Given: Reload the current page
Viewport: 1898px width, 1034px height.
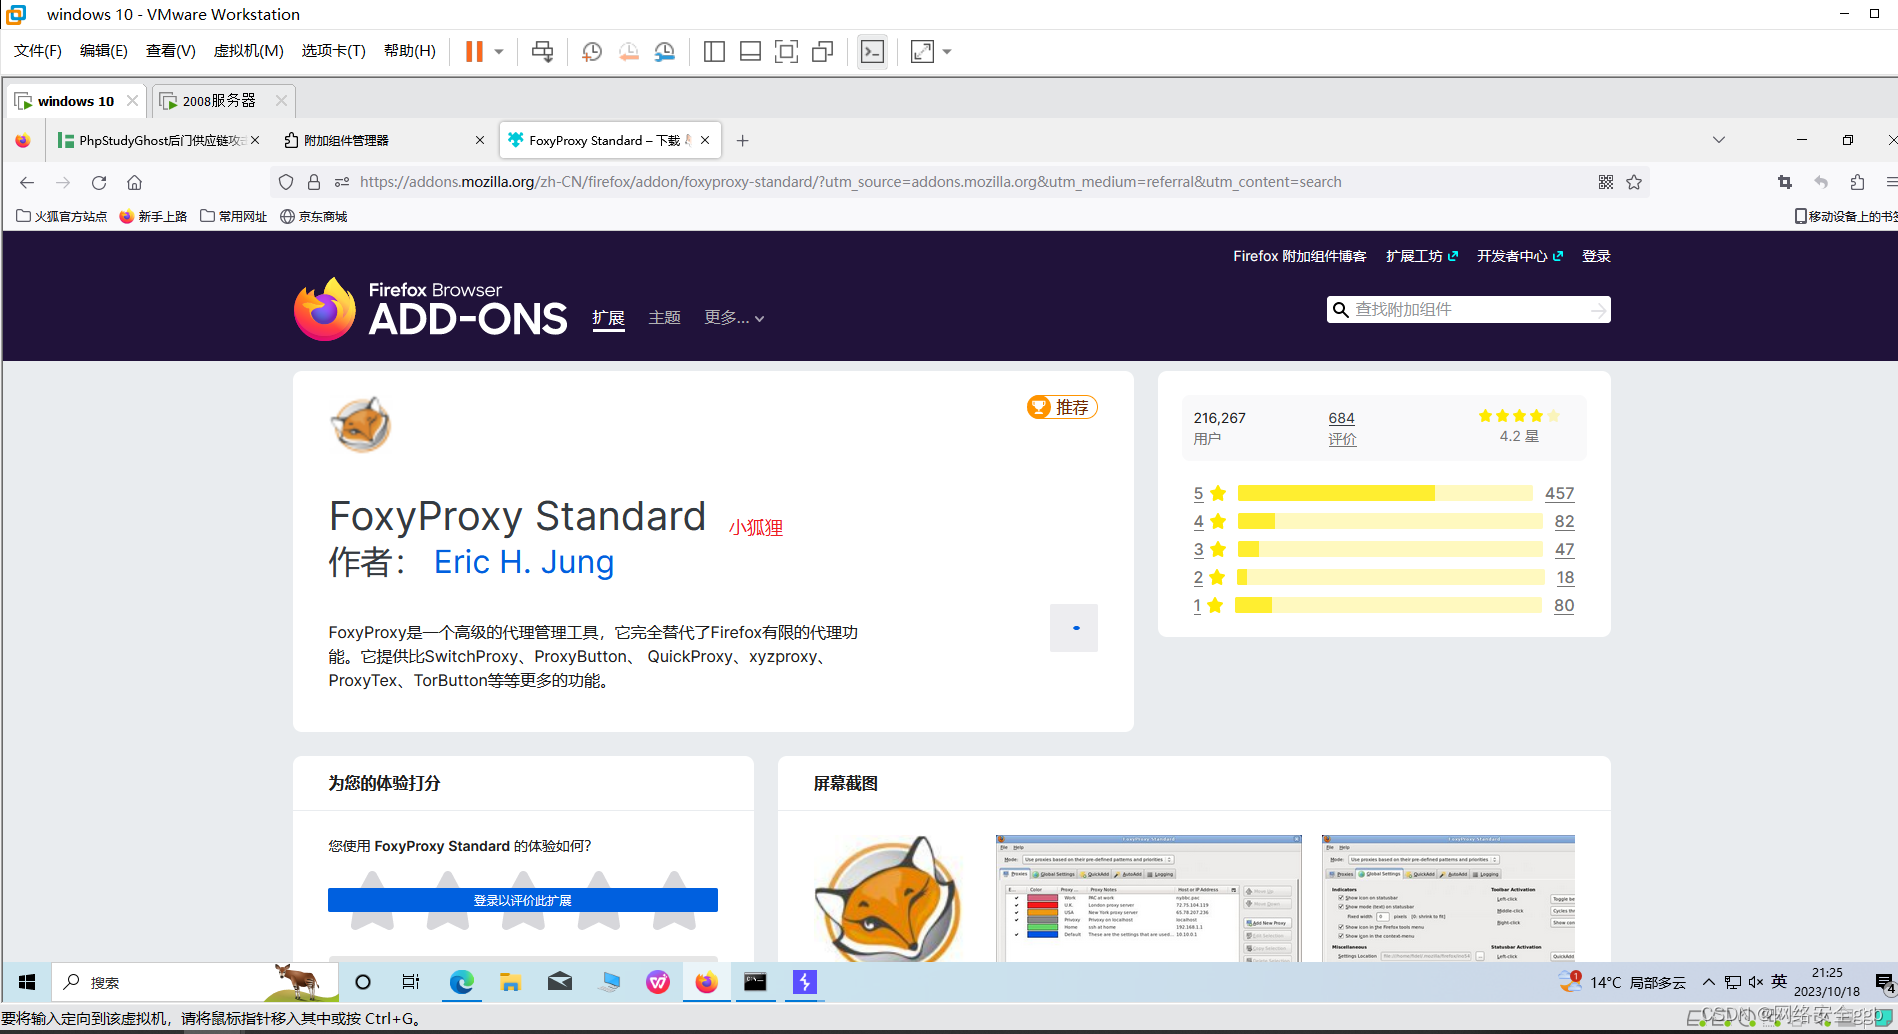Looking at the screenshot, I should [99, 182].
